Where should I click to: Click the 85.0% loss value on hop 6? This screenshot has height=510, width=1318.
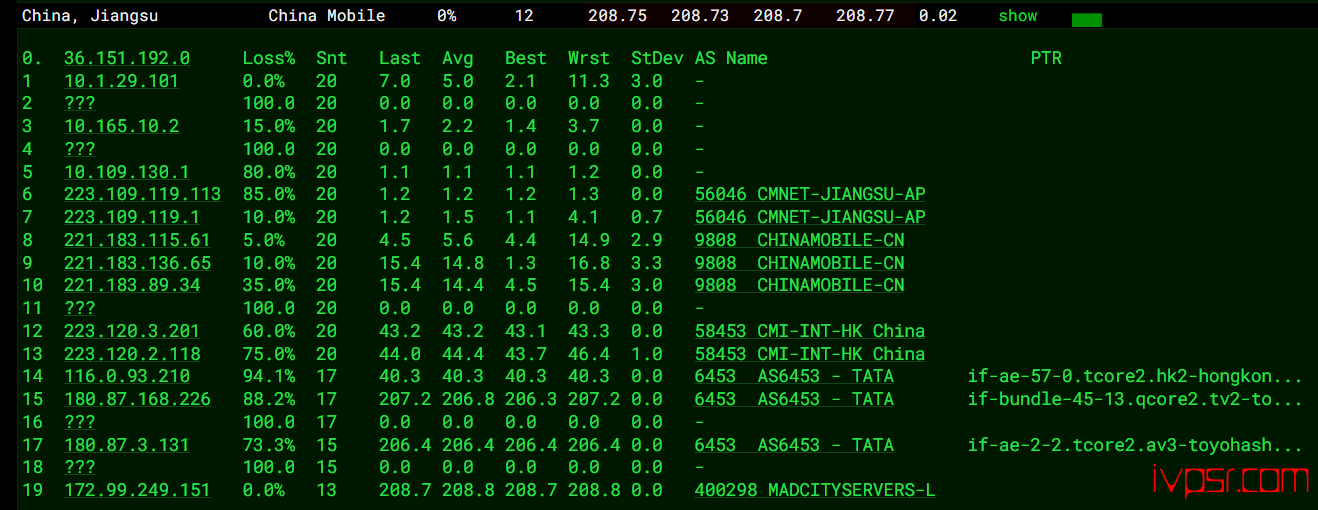click(x=269, y=194)
